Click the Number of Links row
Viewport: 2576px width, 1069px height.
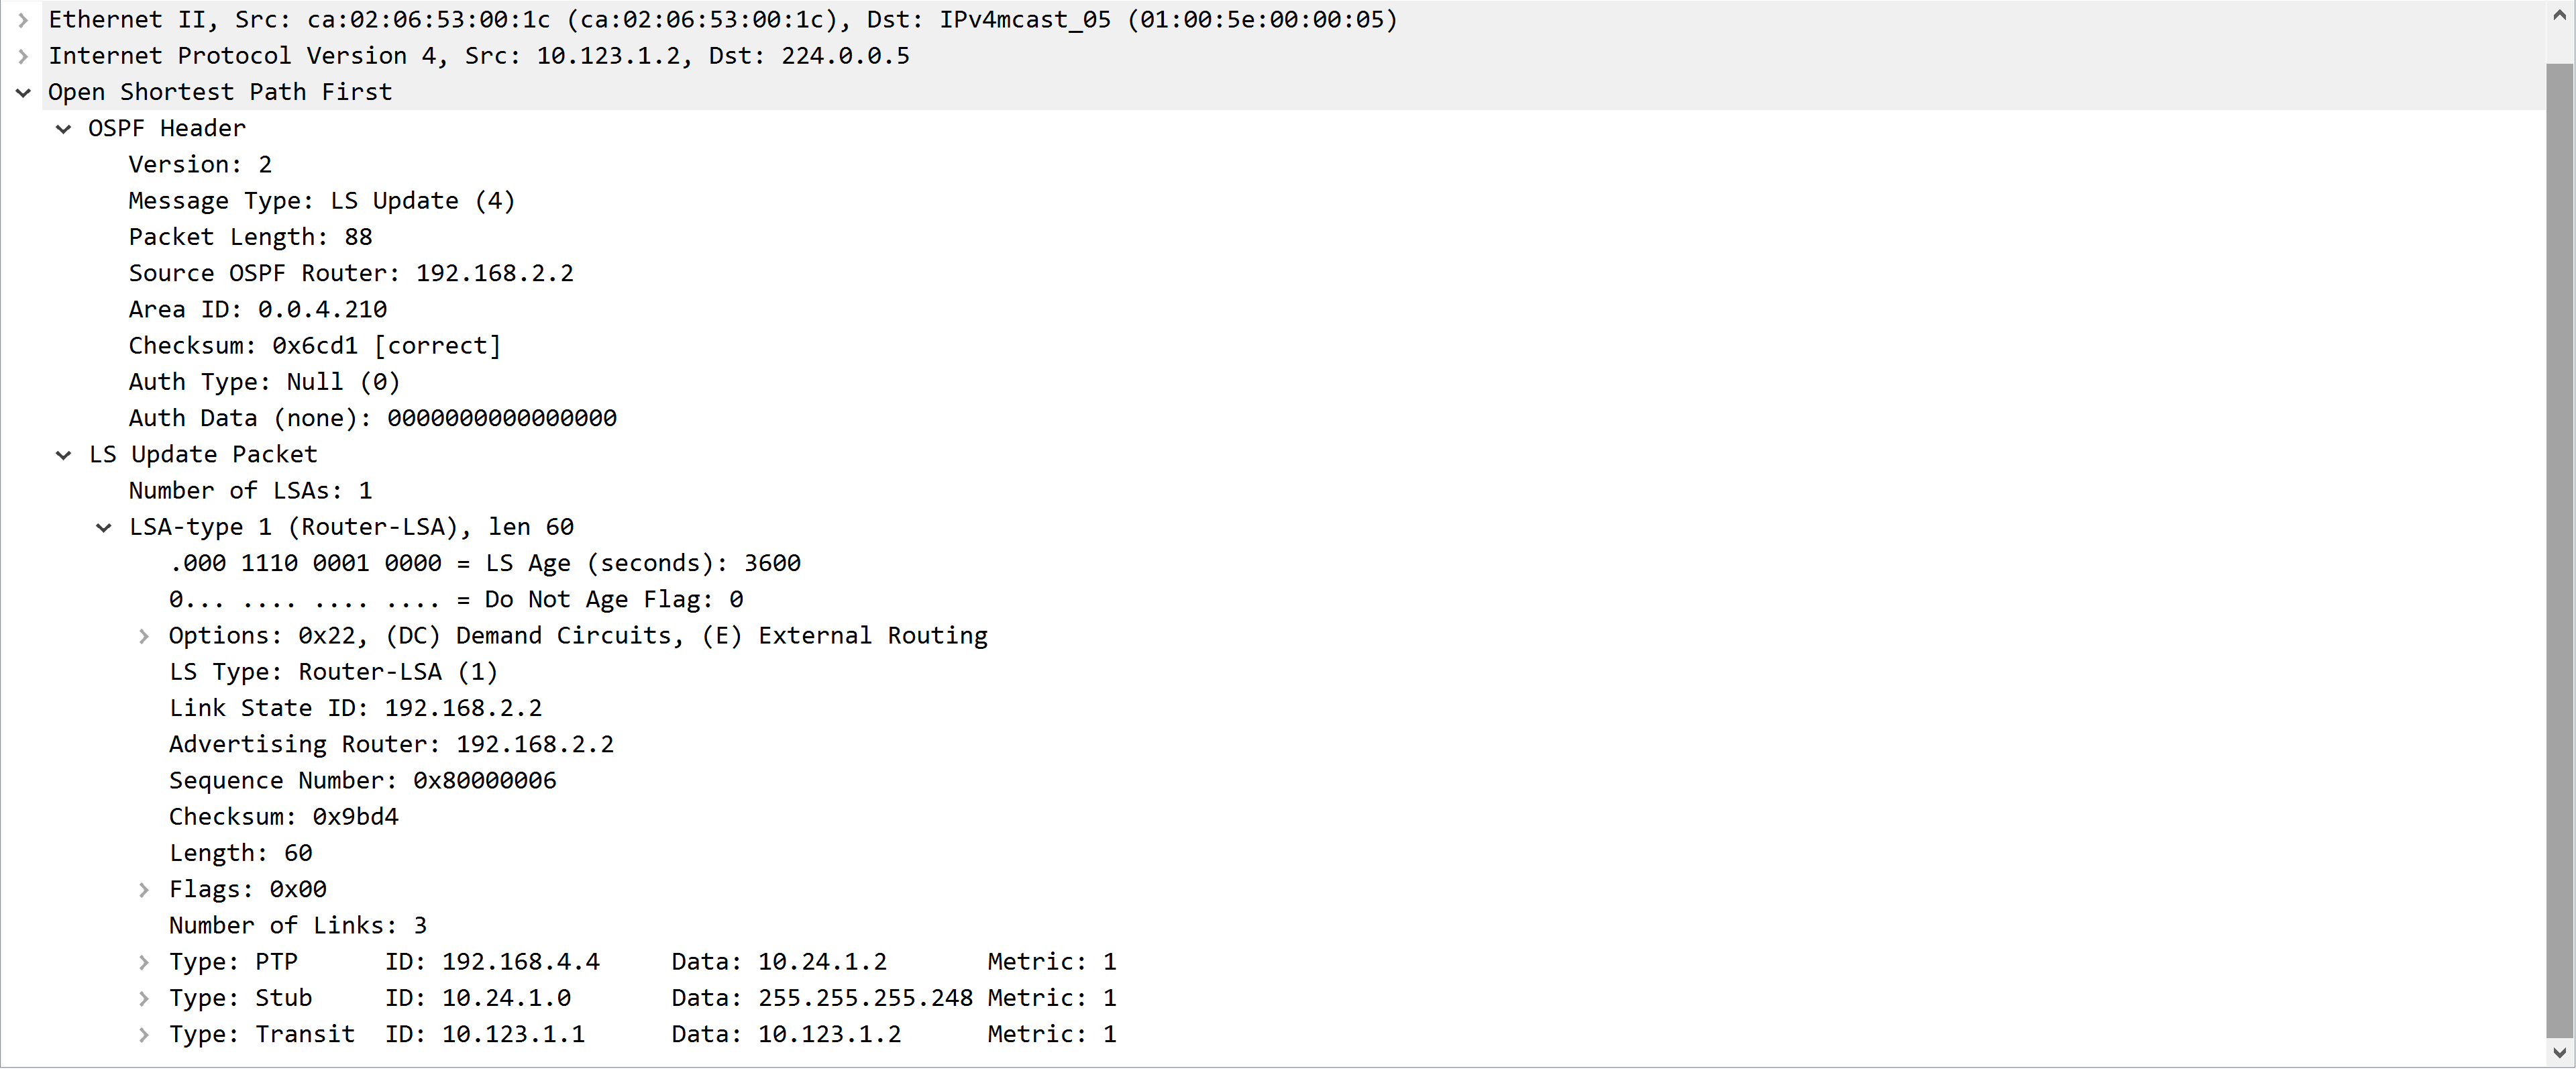[x=297, y=926]
